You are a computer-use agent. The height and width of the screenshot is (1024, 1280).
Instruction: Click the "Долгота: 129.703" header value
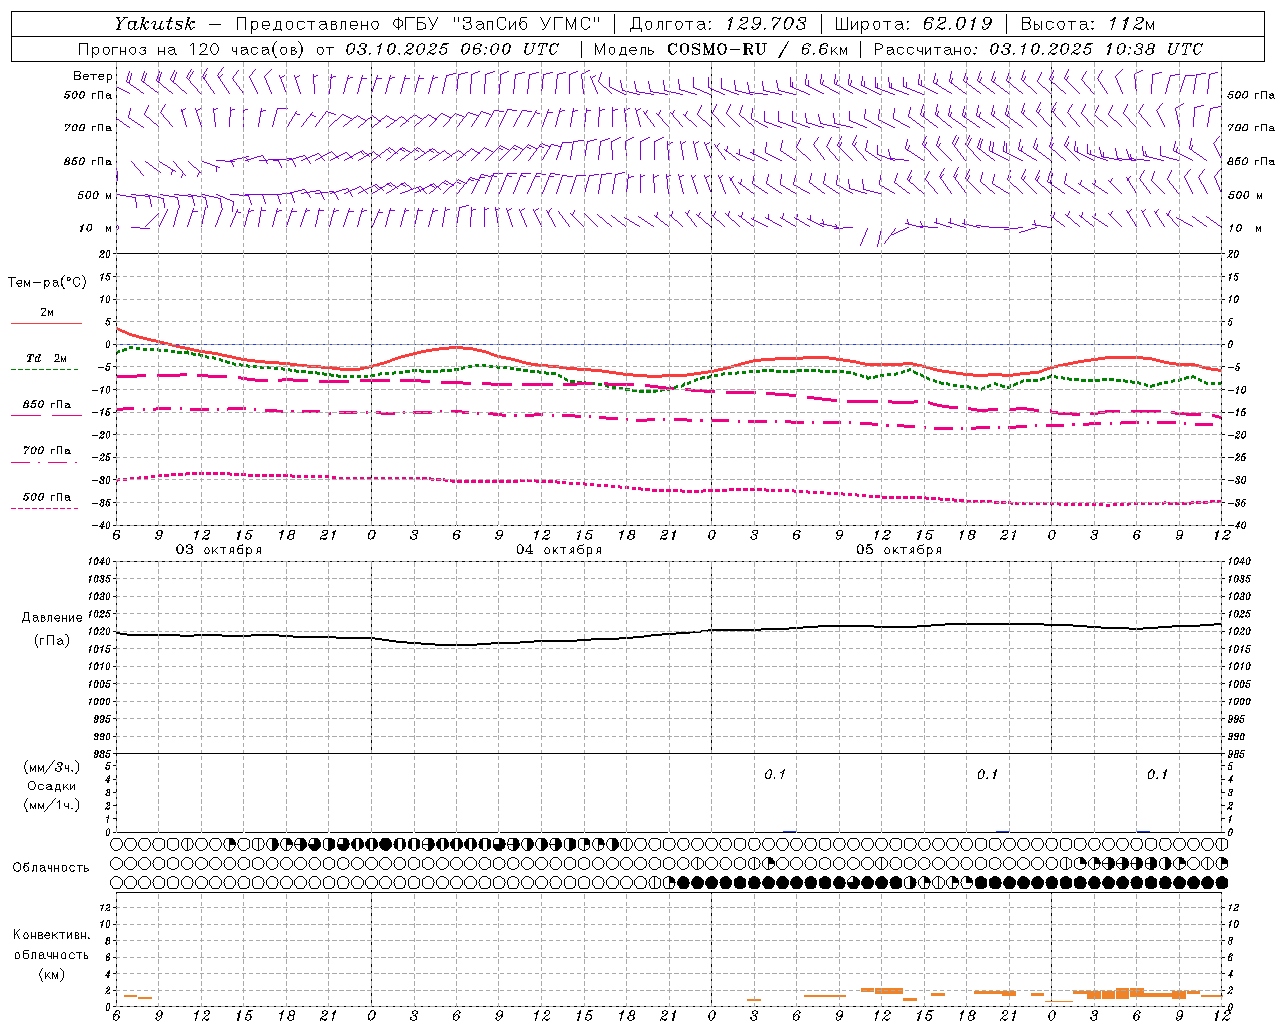(x=717, y=23)
